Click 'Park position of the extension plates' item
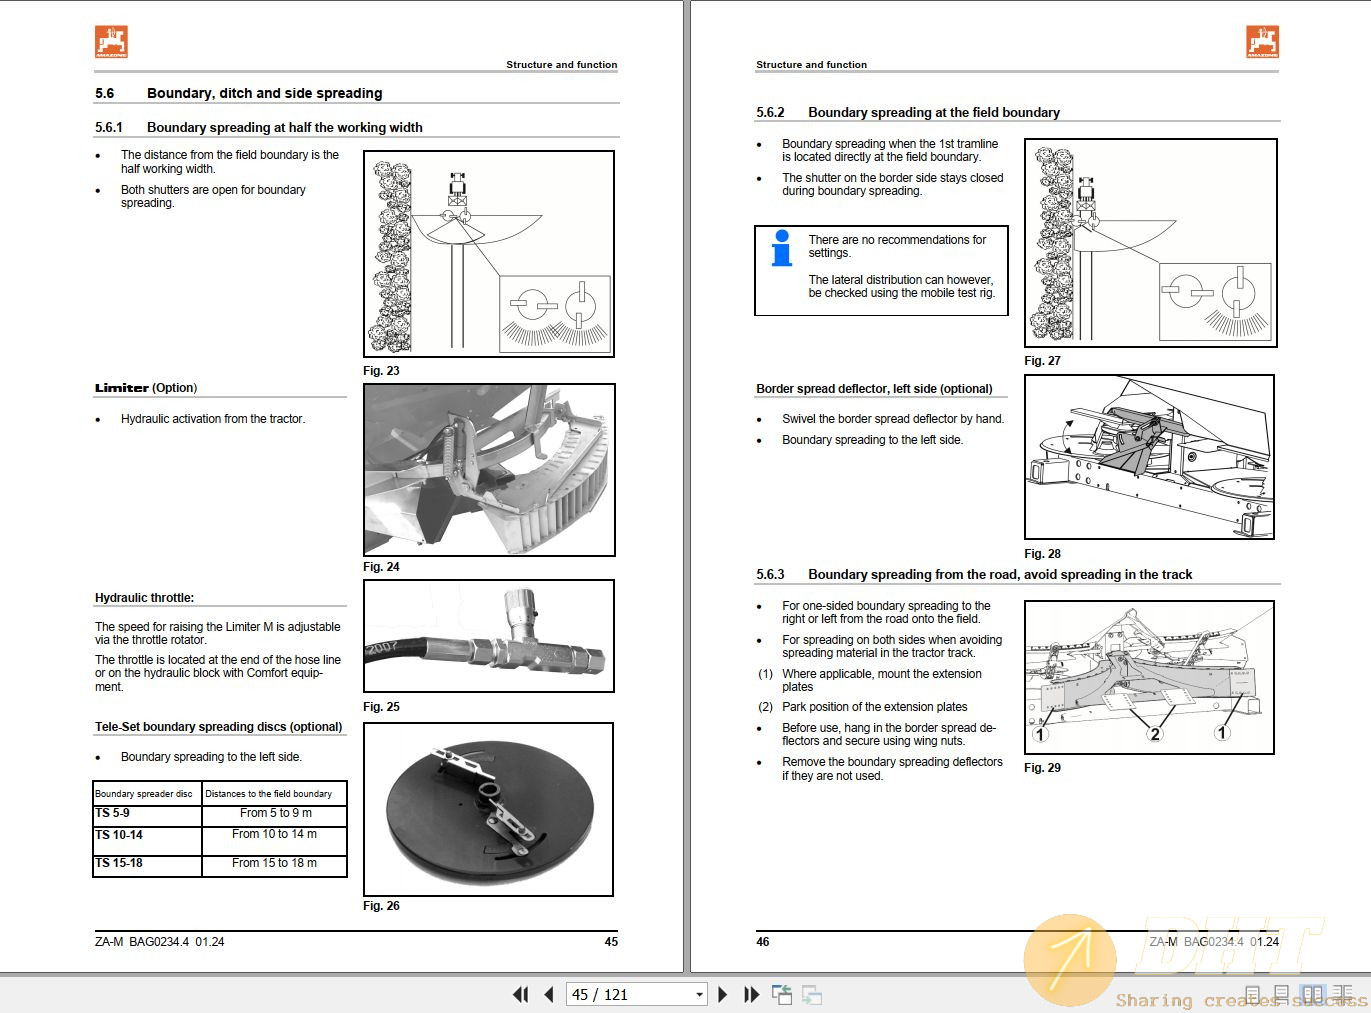This screenshot has width=1371, height=1013. click(875, 707)
